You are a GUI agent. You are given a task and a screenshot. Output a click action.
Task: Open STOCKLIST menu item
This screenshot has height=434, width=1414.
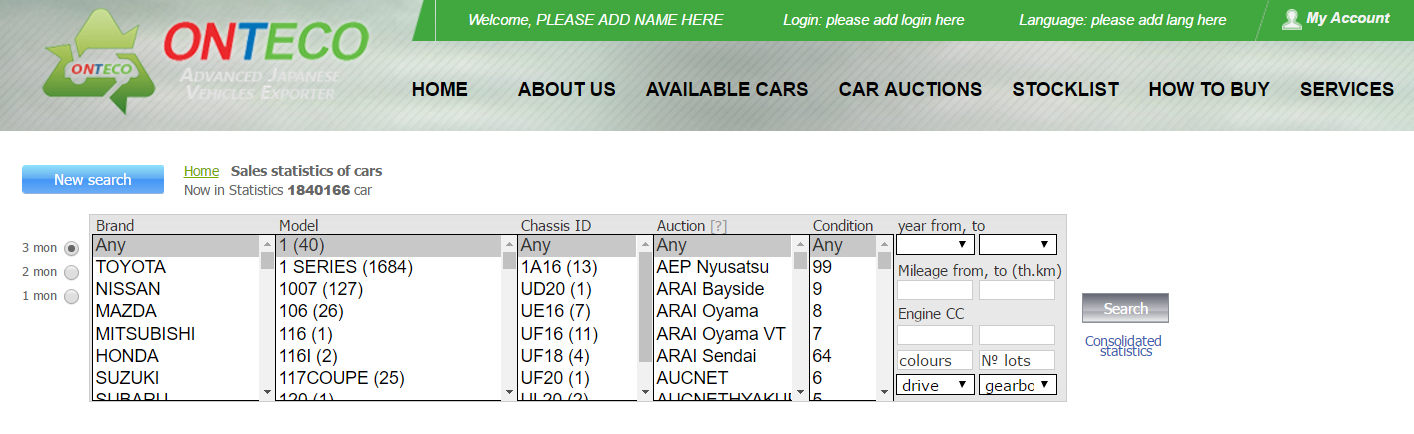point(1066,89)
